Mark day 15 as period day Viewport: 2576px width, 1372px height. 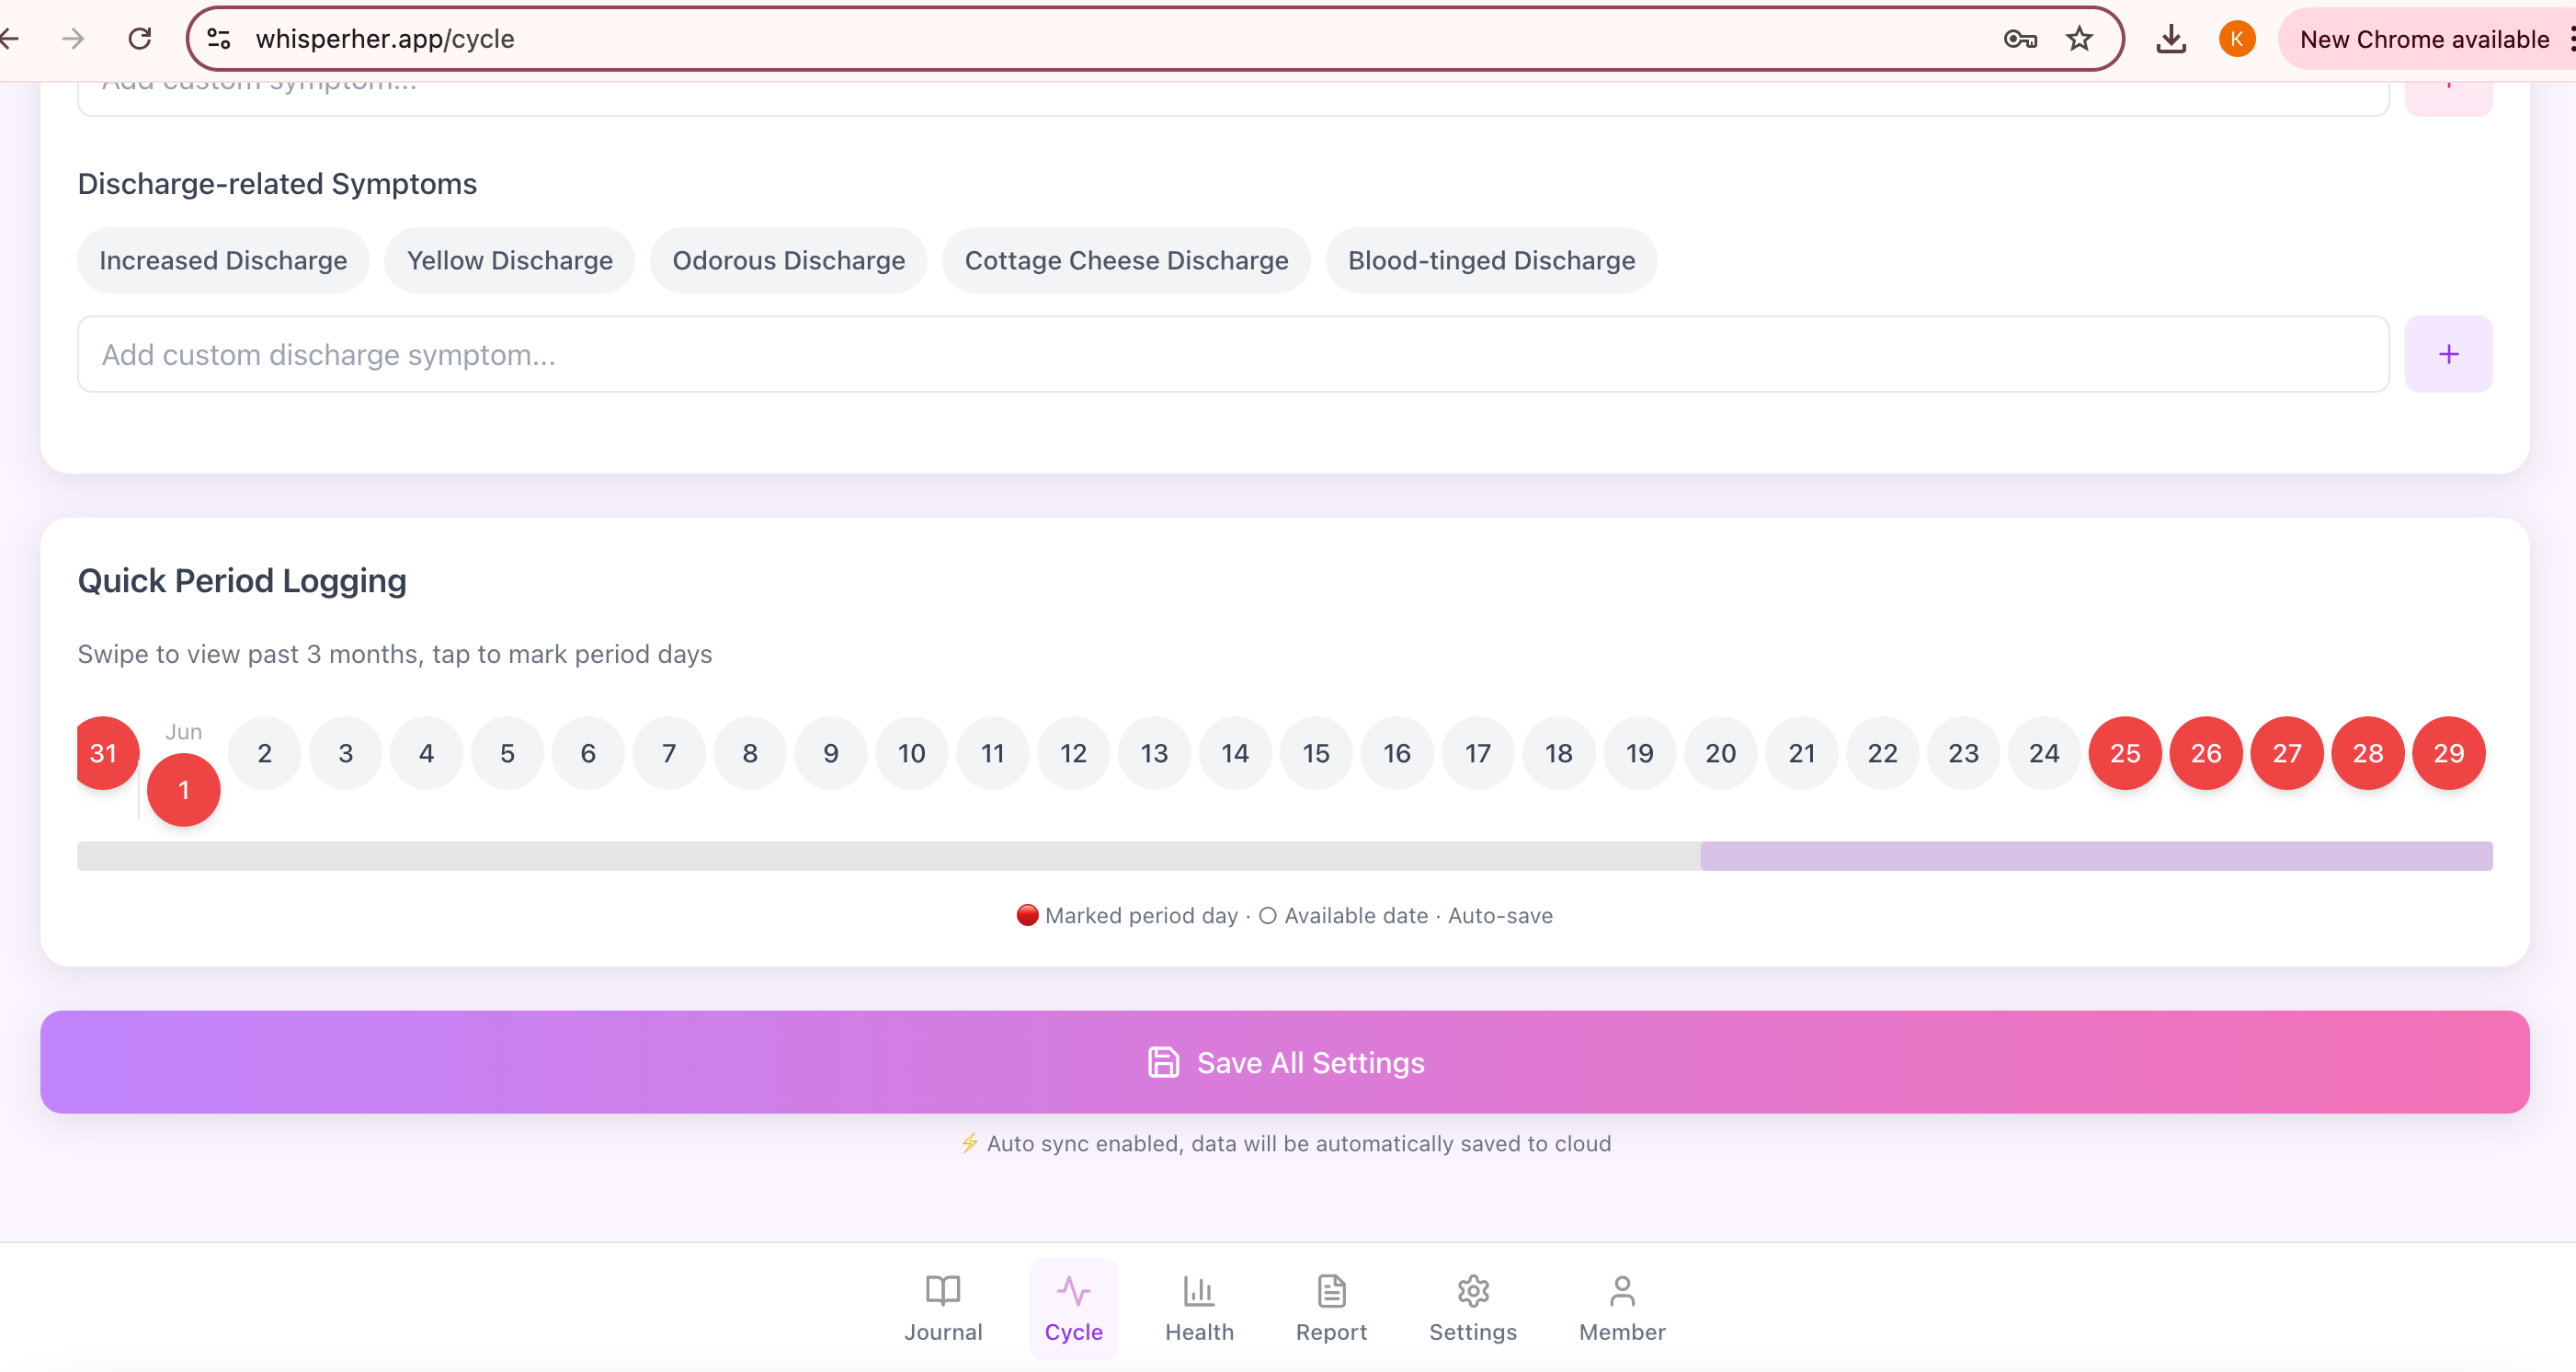pos(1315,753)
